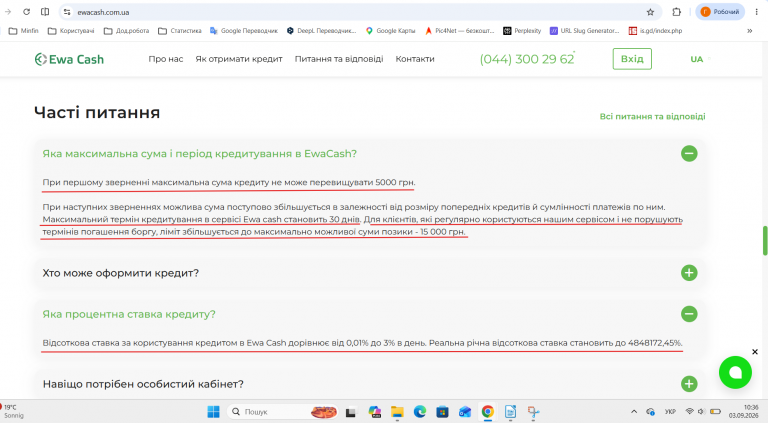Close the chat widget with the X

(x=755, y=352)
